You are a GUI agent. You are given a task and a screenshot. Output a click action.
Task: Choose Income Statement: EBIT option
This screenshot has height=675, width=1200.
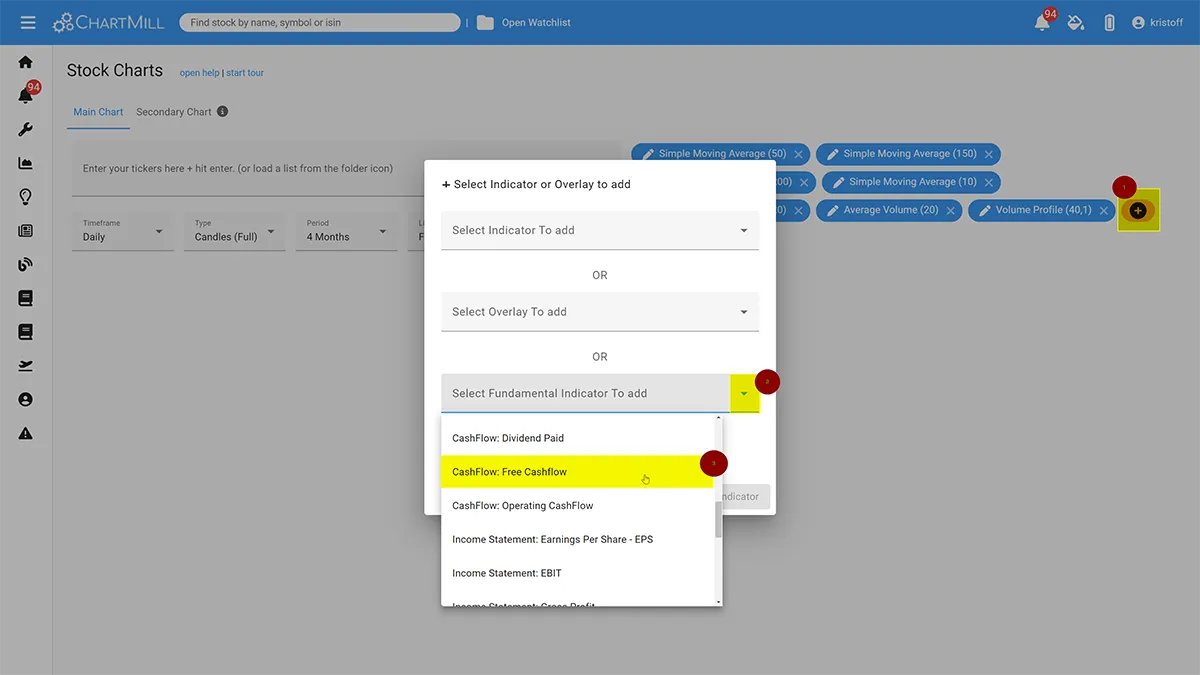pos(577,573)
